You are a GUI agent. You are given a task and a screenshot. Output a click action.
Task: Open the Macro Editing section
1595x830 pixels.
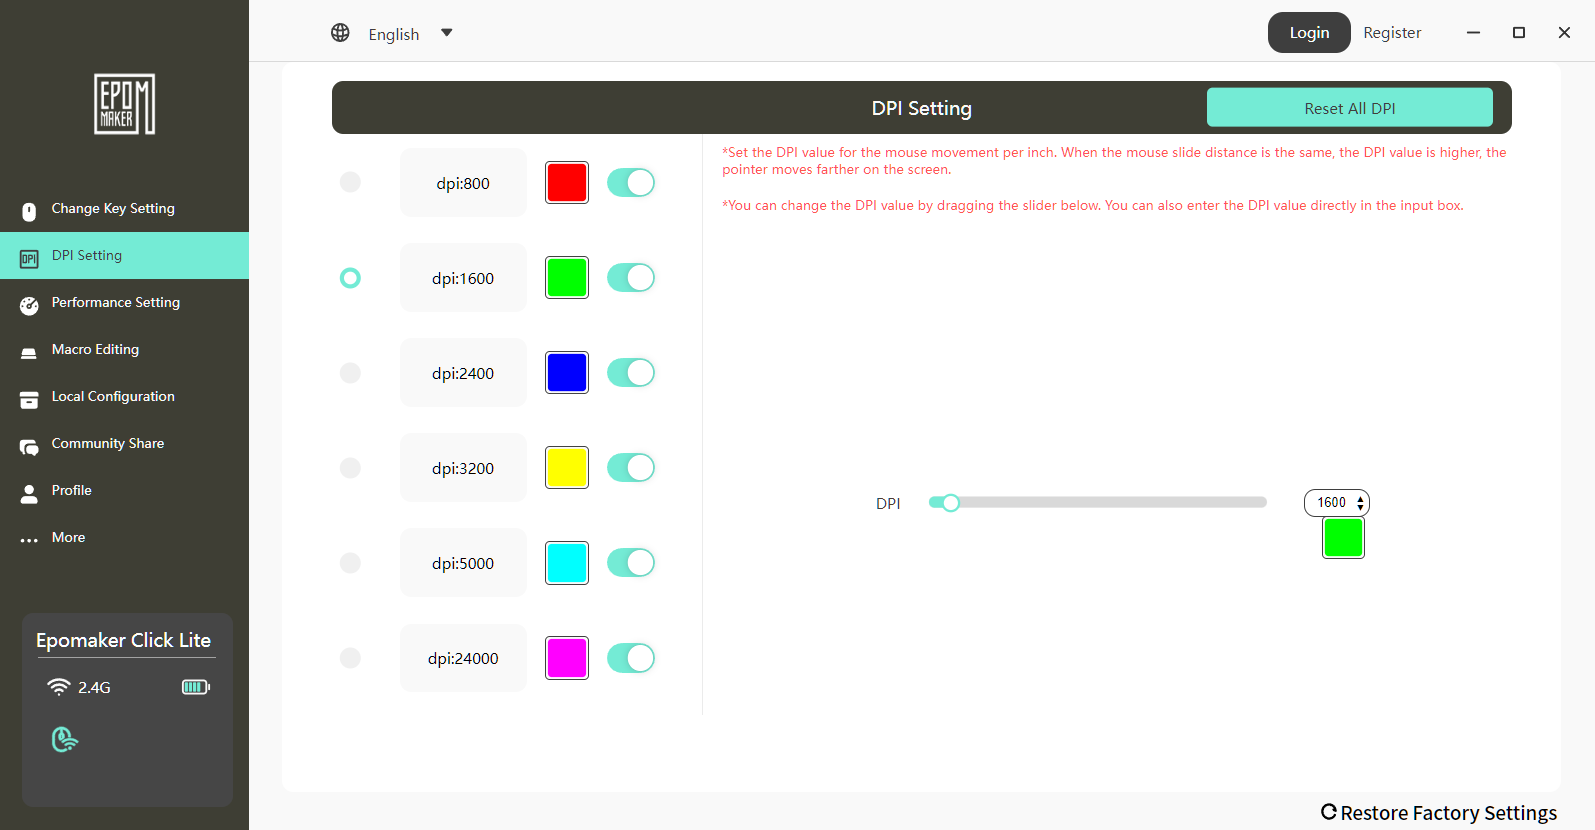[x=95, y=350]
